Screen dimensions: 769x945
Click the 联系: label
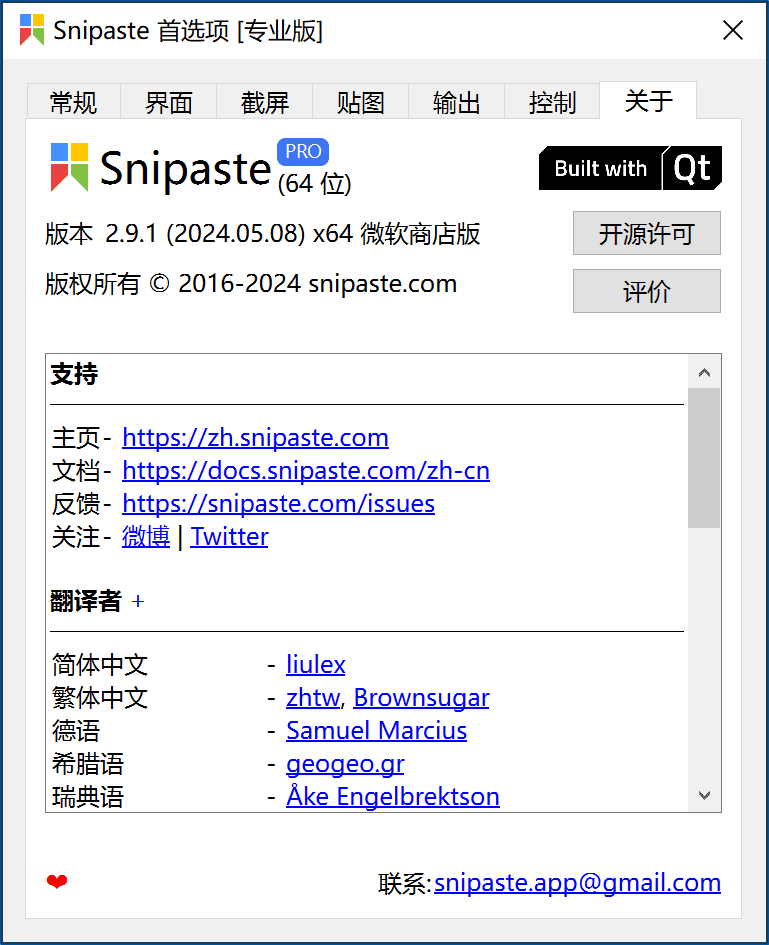click(405, 884)
